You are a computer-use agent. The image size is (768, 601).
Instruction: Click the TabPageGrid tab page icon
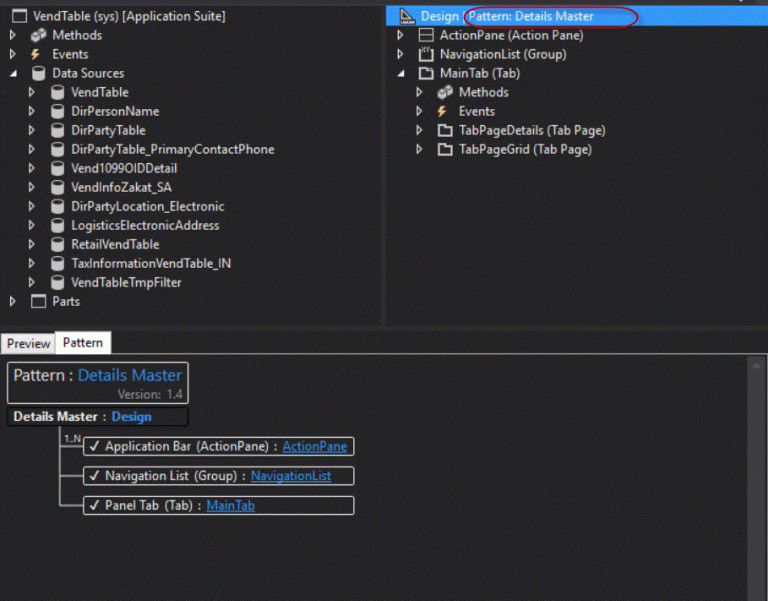[445, 149]
